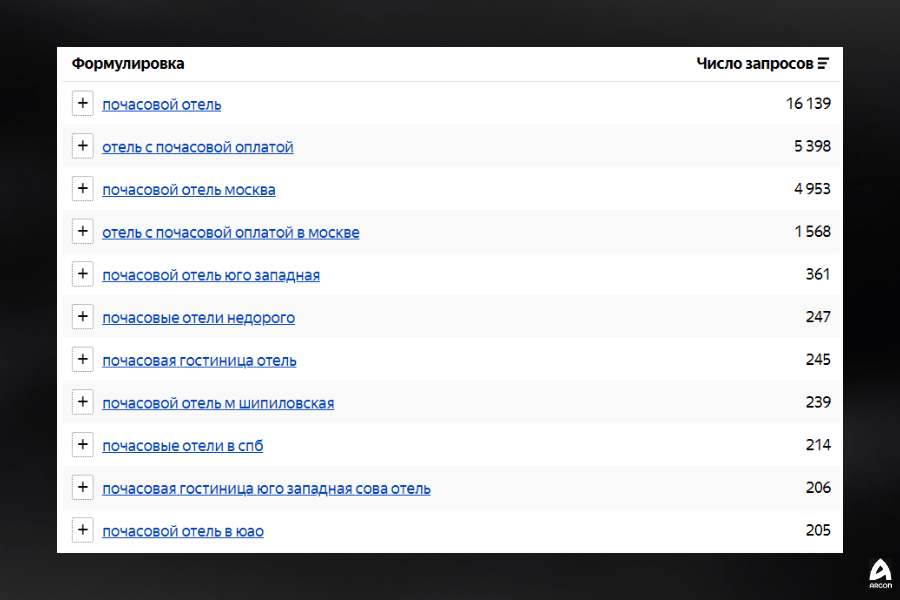Sort by 'Число запросов' column header

(x=754, y=64)
